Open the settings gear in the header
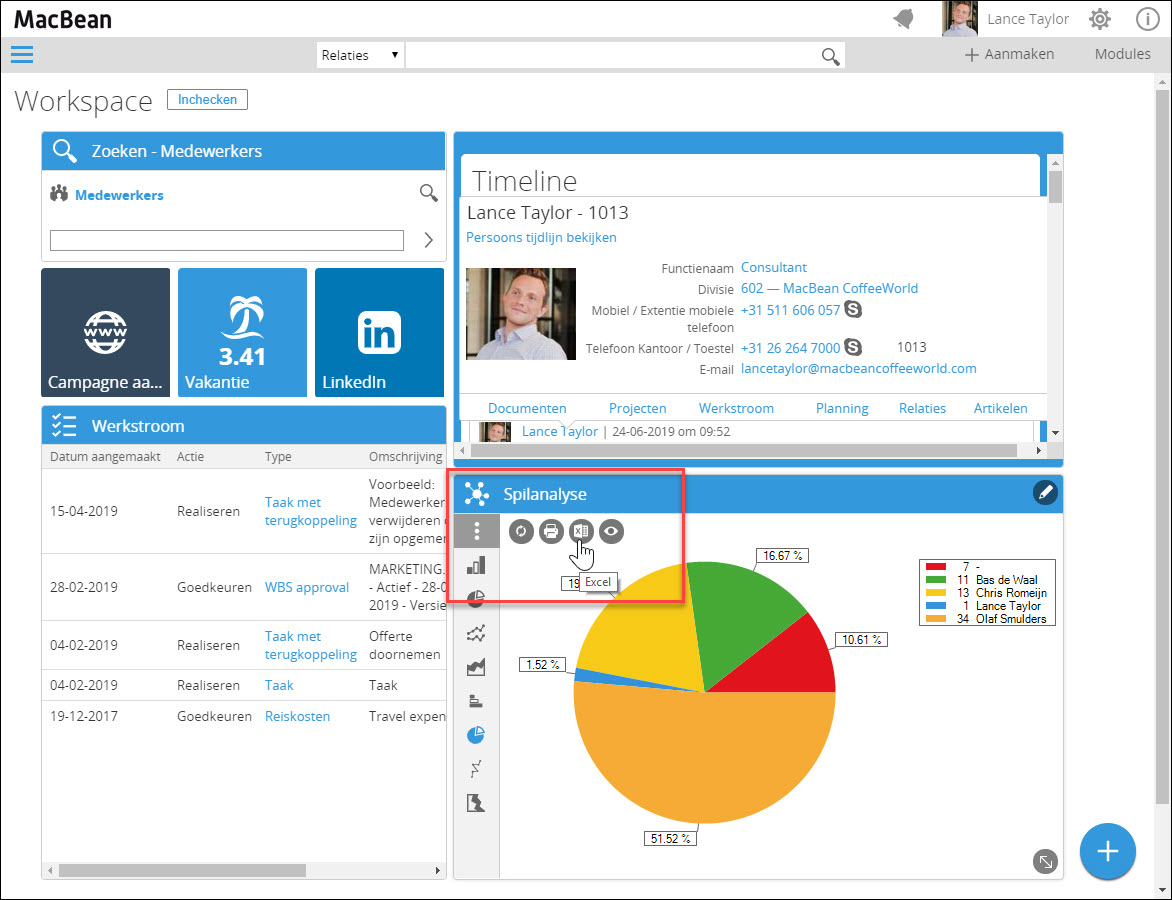The width and height of the screenshot is (1172, 900). coord(1099,19)
